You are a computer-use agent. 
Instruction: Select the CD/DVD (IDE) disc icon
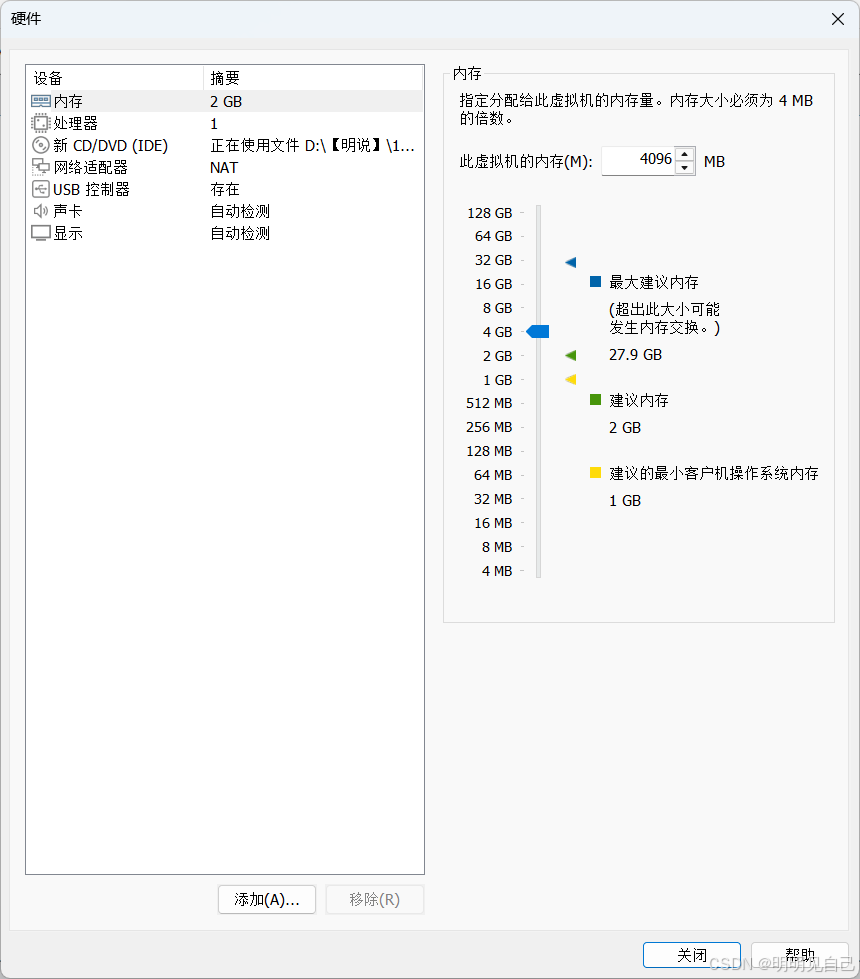click(41, 145)
